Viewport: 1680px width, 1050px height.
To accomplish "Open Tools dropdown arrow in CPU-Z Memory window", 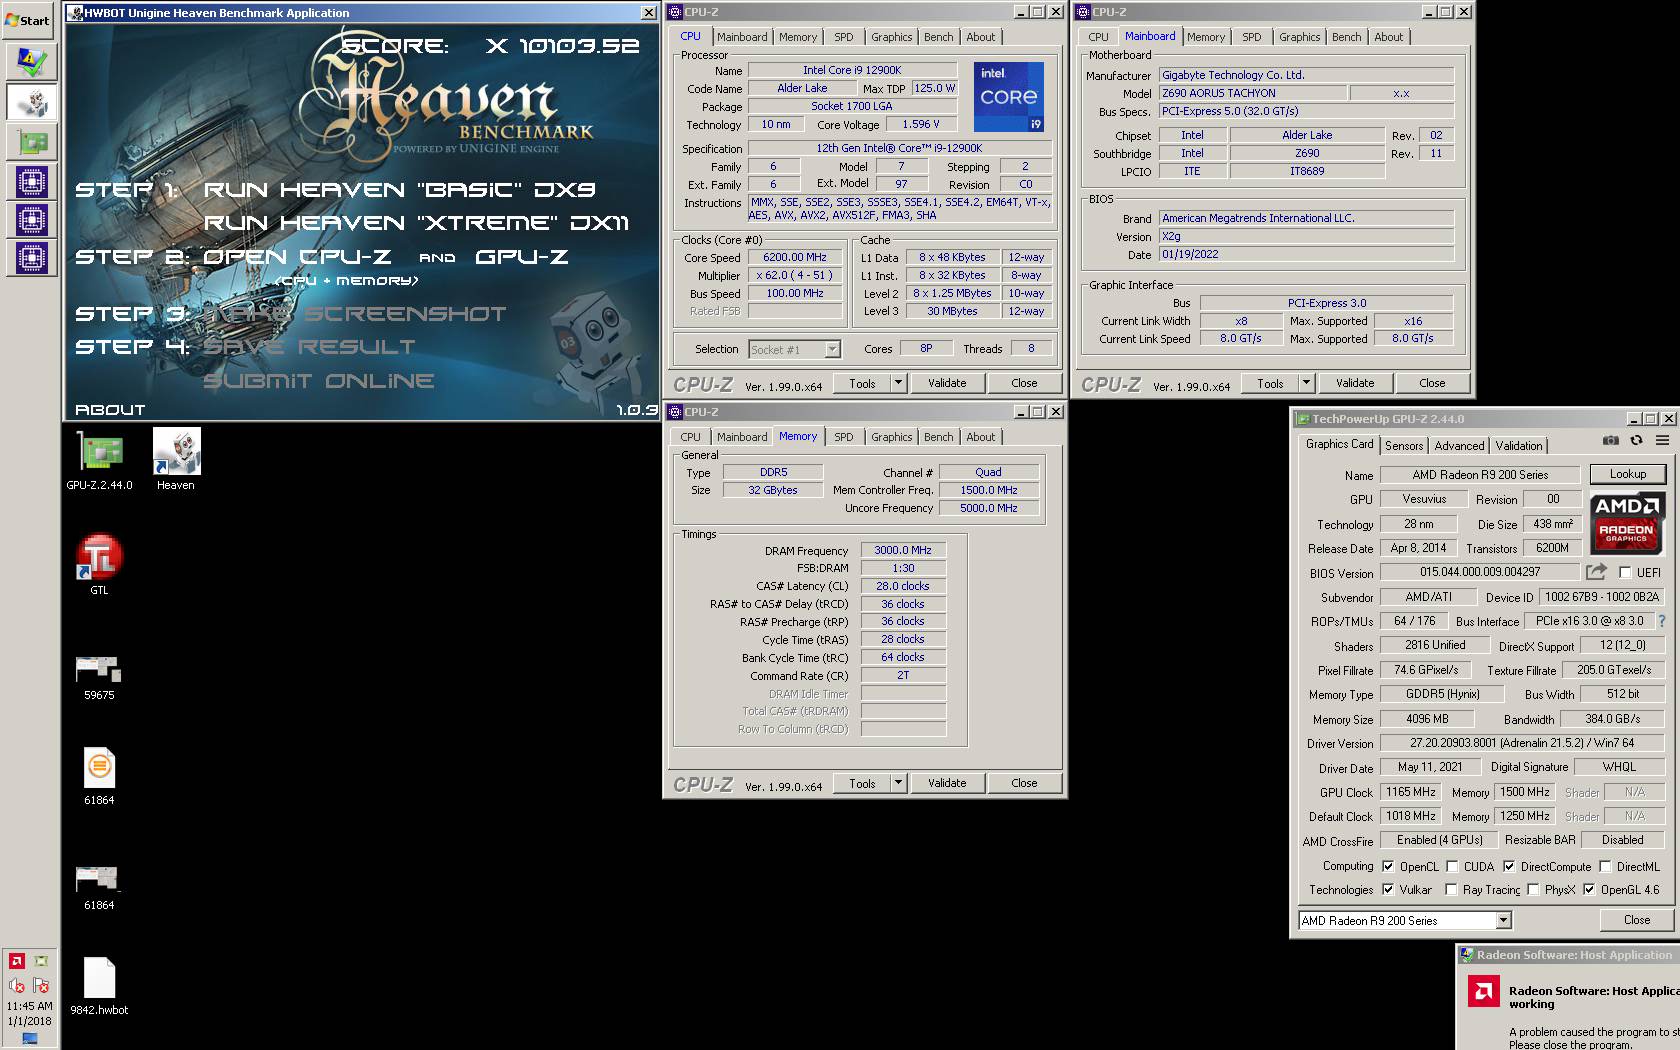I will 898,783.
